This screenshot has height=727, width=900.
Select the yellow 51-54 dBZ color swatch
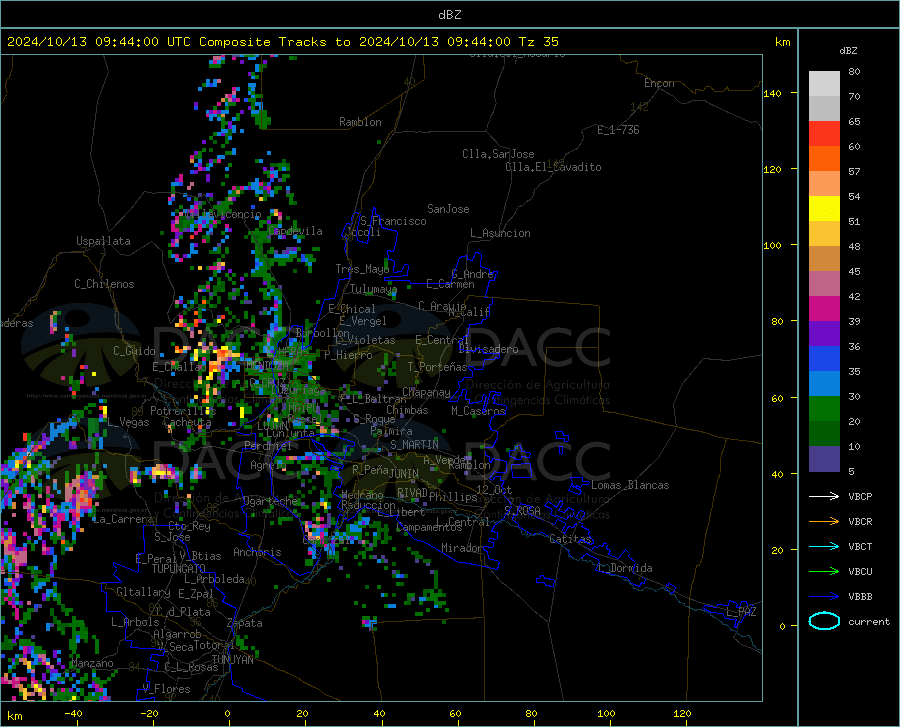click(x=824, y=209)
